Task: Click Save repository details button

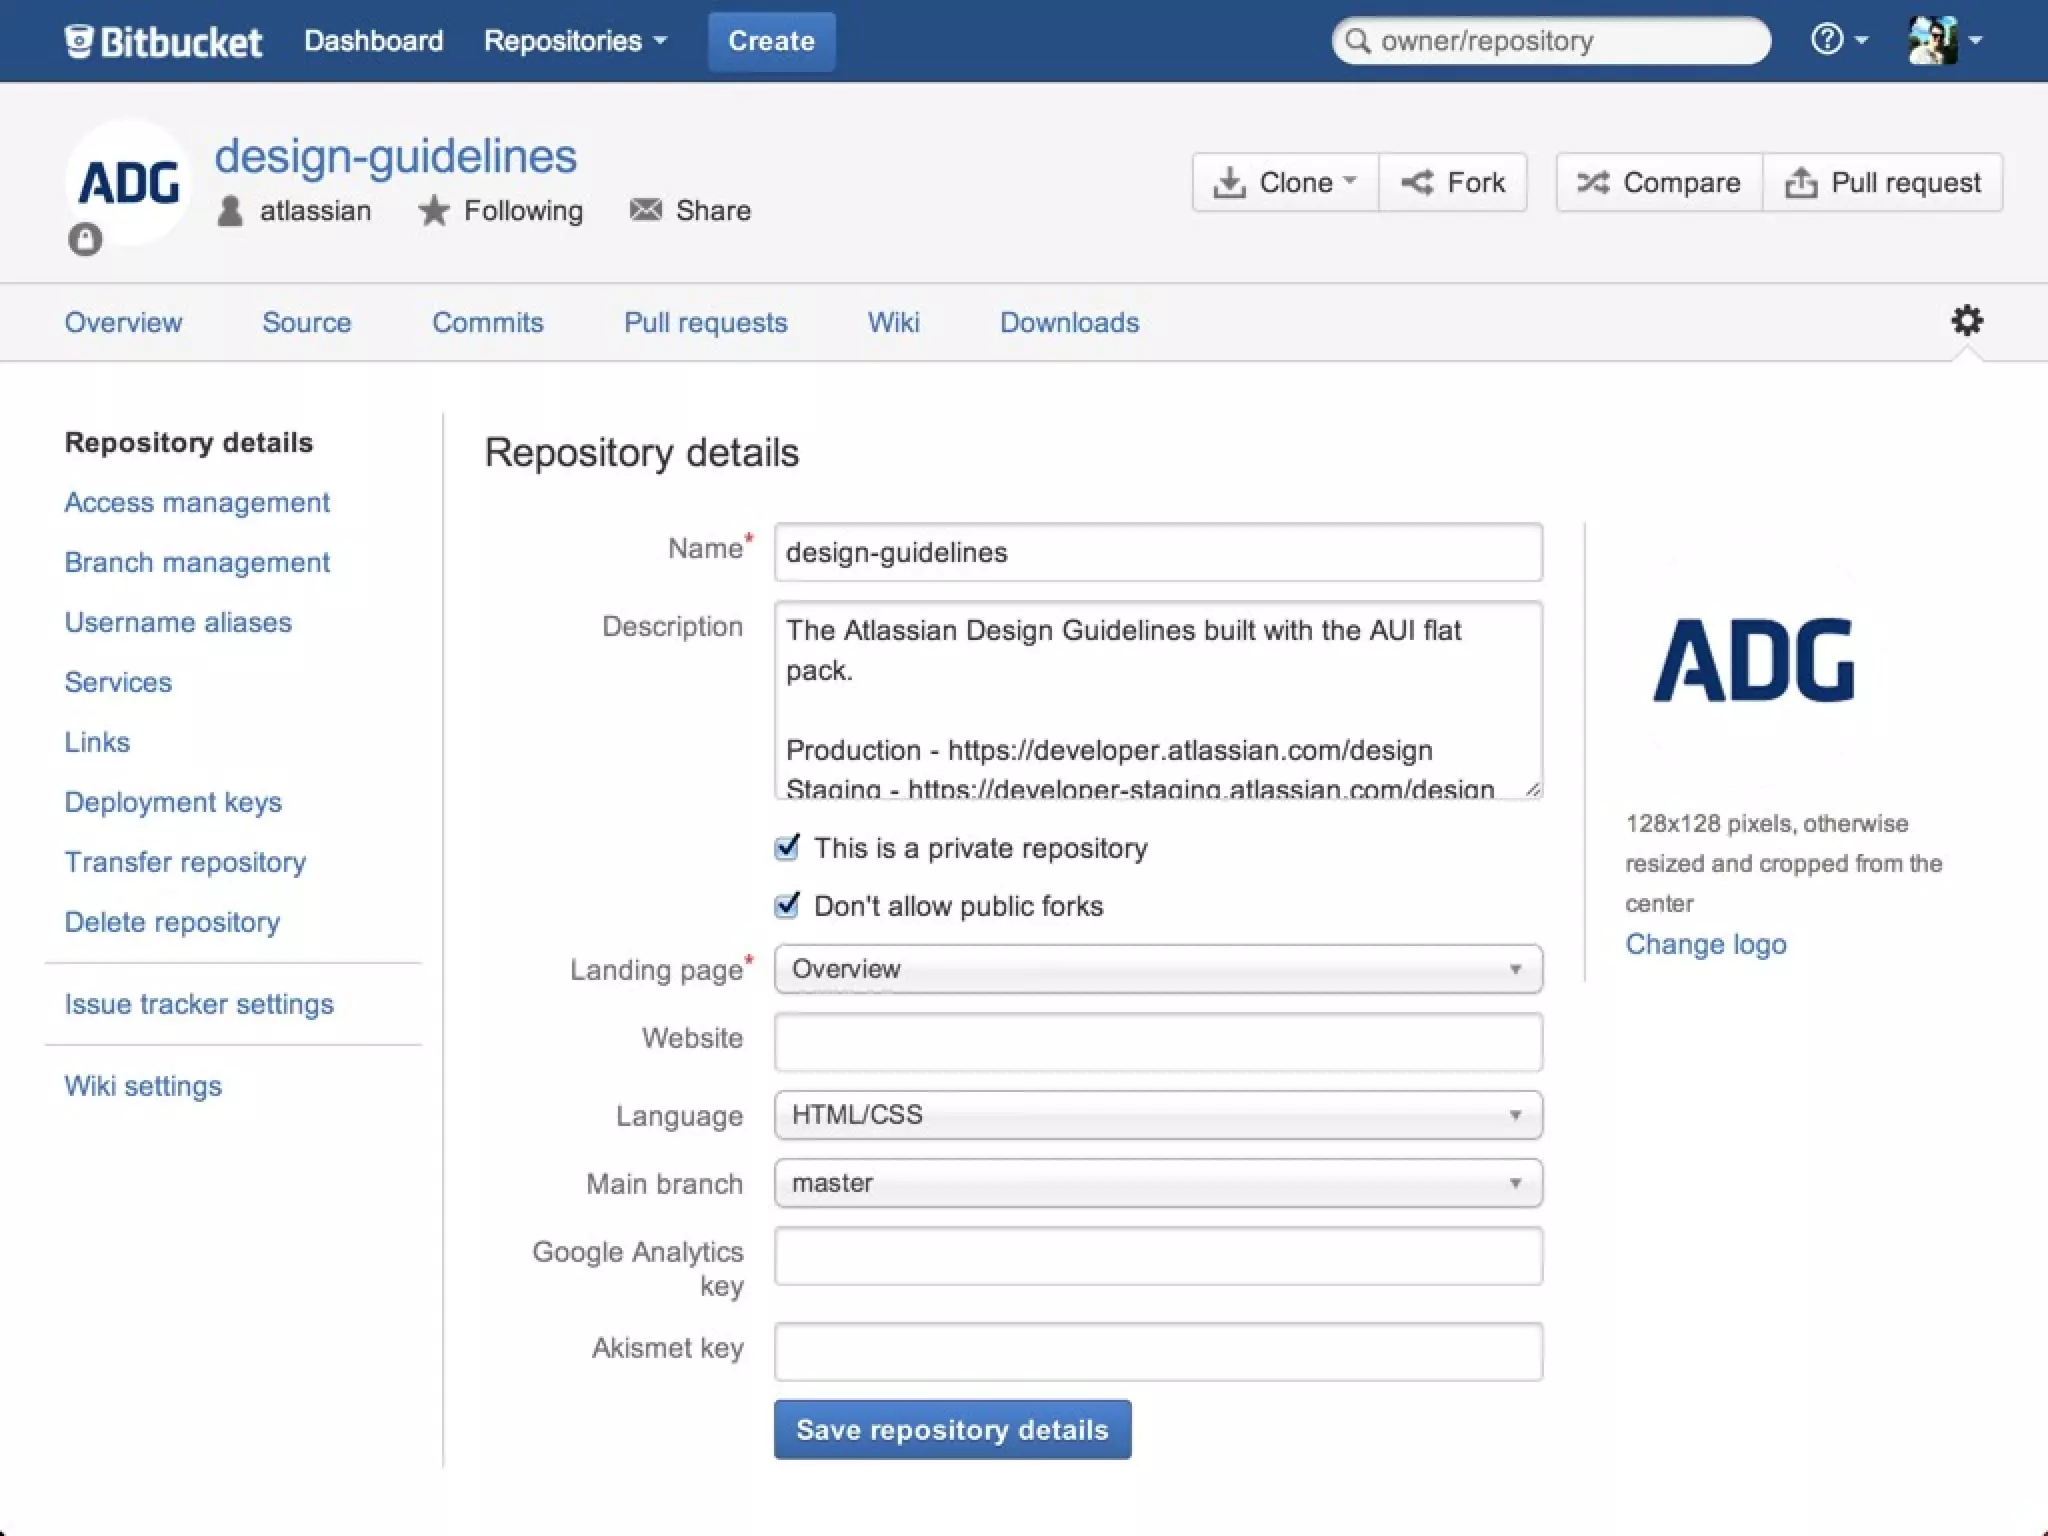Action: point(952,1429)
